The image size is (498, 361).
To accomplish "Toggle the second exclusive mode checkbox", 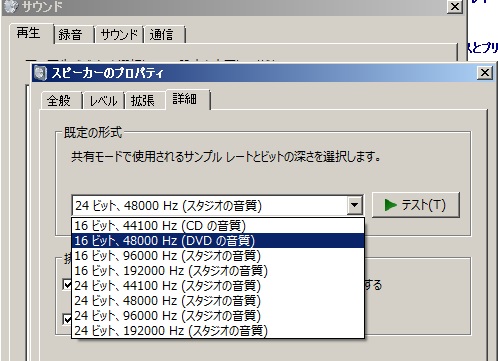I will click(x=67, y=319).
